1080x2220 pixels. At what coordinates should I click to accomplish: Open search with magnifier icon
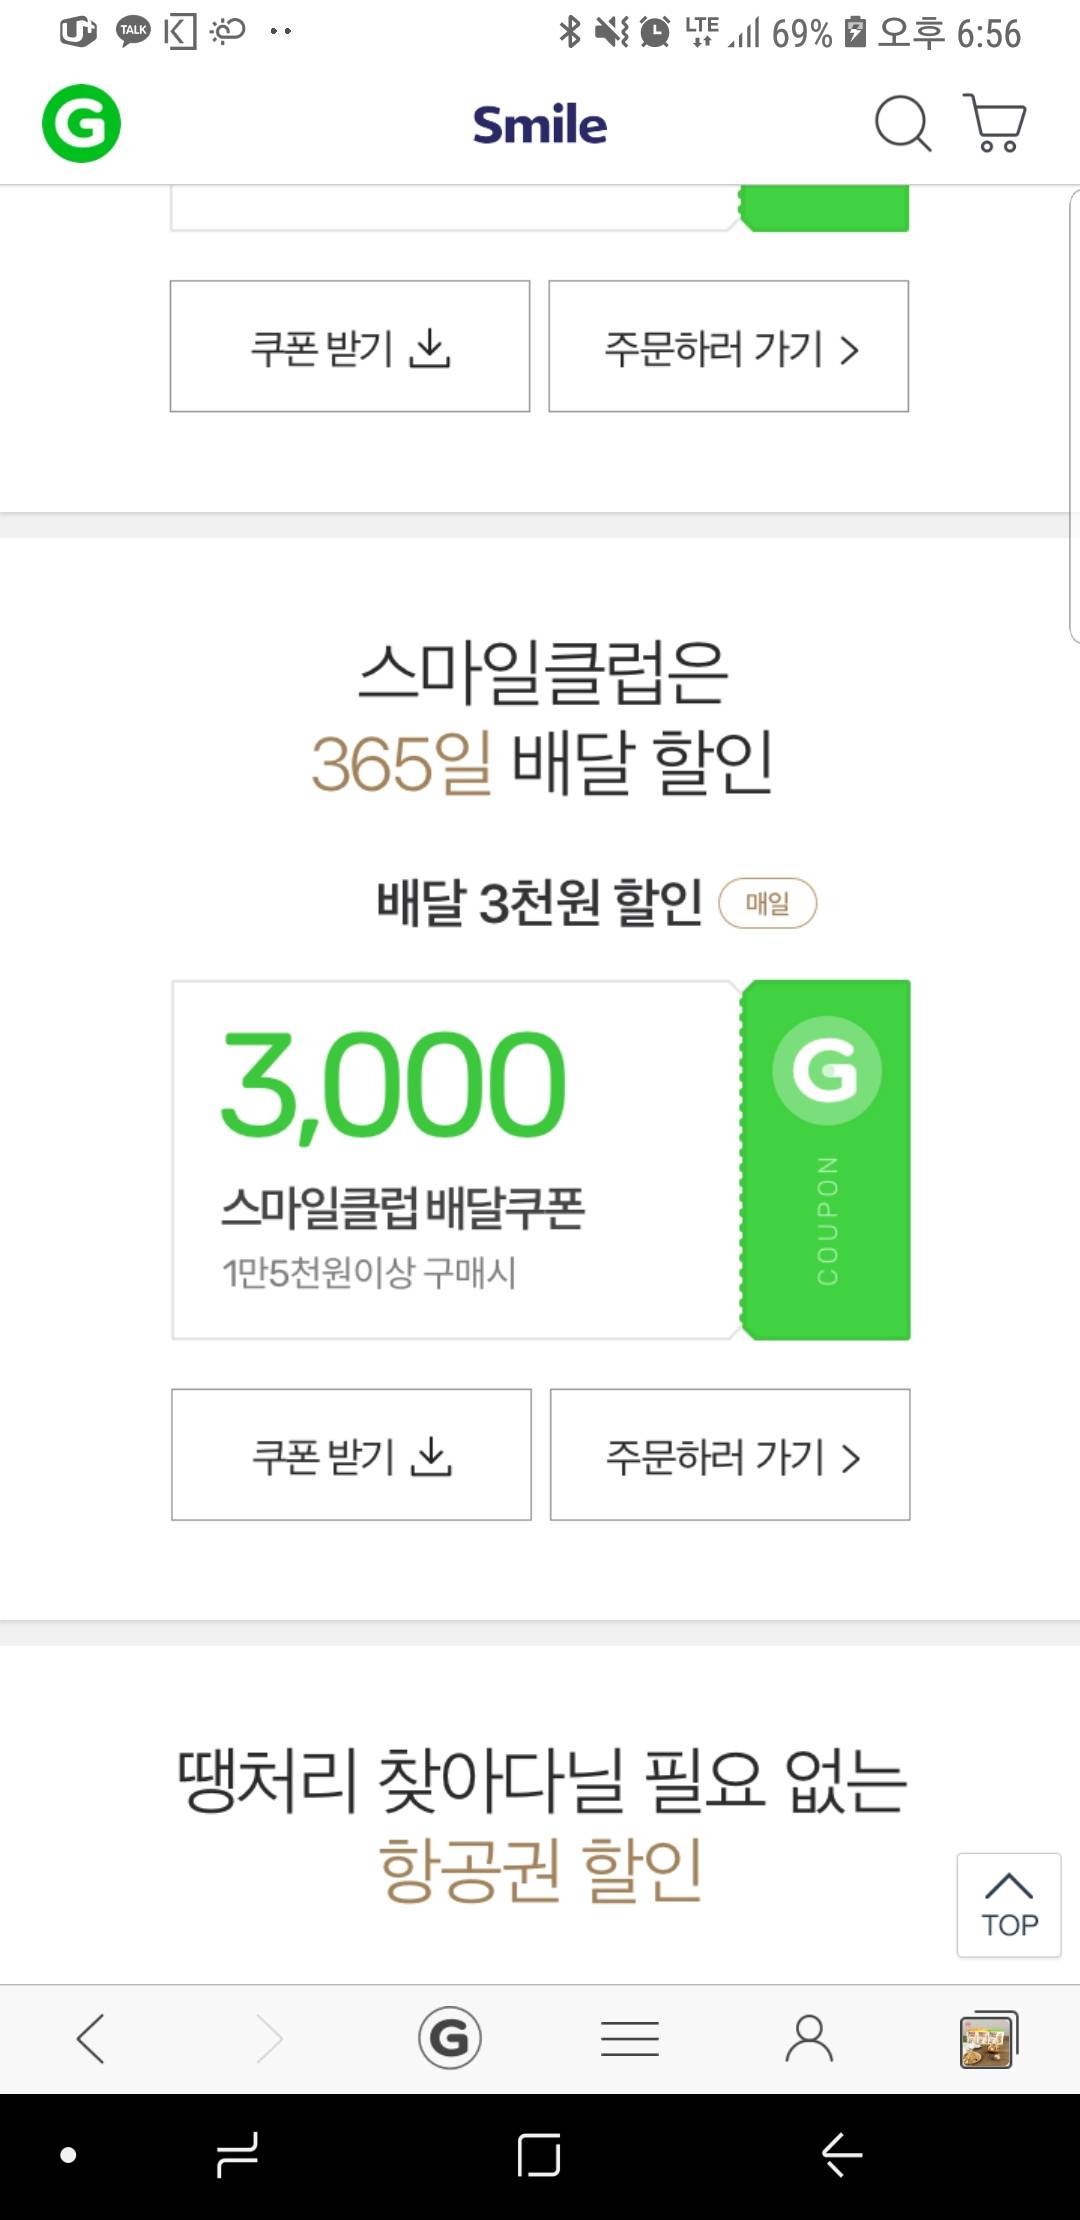coord(902,124)
